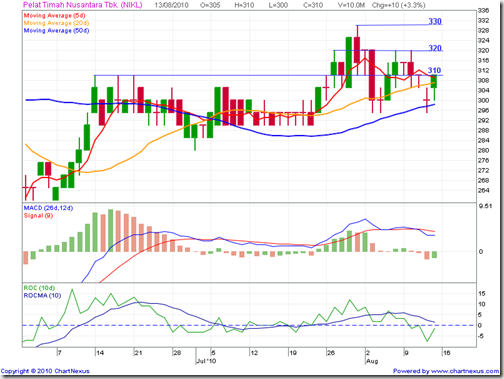Click the 26 date tick label
The height and width of the screenshot is (379, 504).
click(330, 353)
